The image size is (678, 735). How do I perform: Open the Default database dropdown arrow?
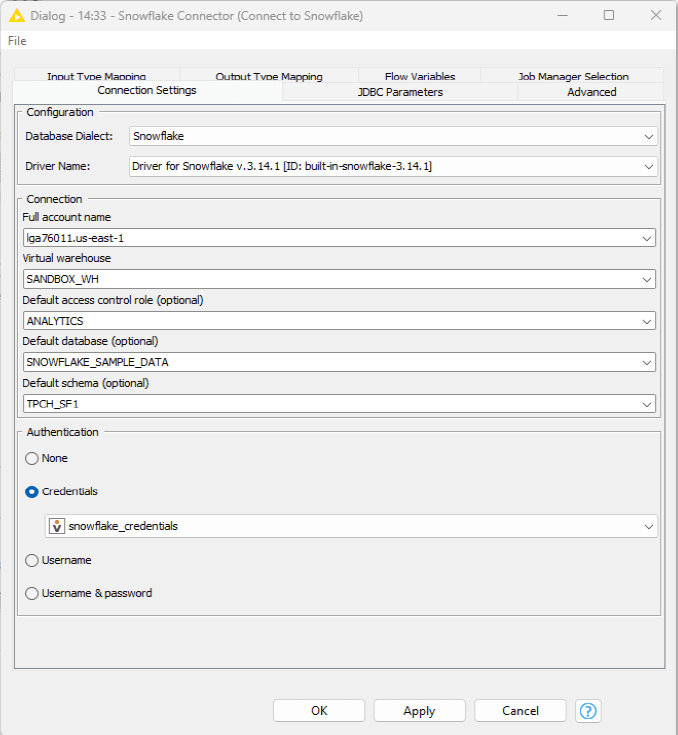pyautogui.click(x=647, y=362)
